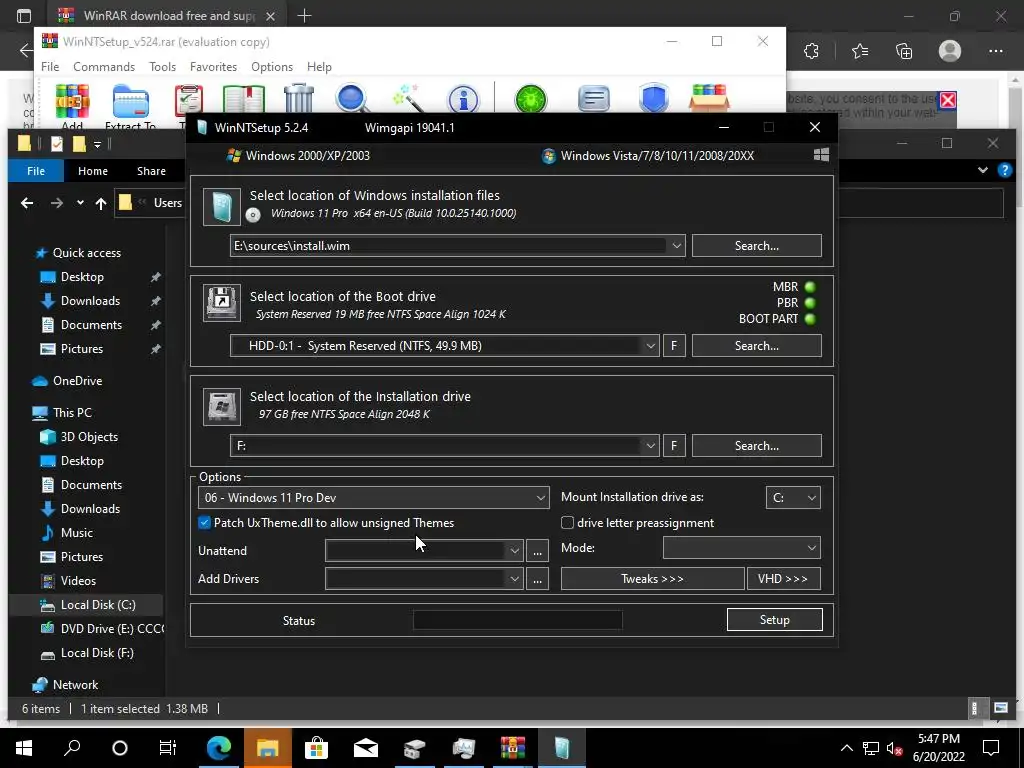Open Edge browser extensions icon
1024x768 pixels.
coord(811,51)
